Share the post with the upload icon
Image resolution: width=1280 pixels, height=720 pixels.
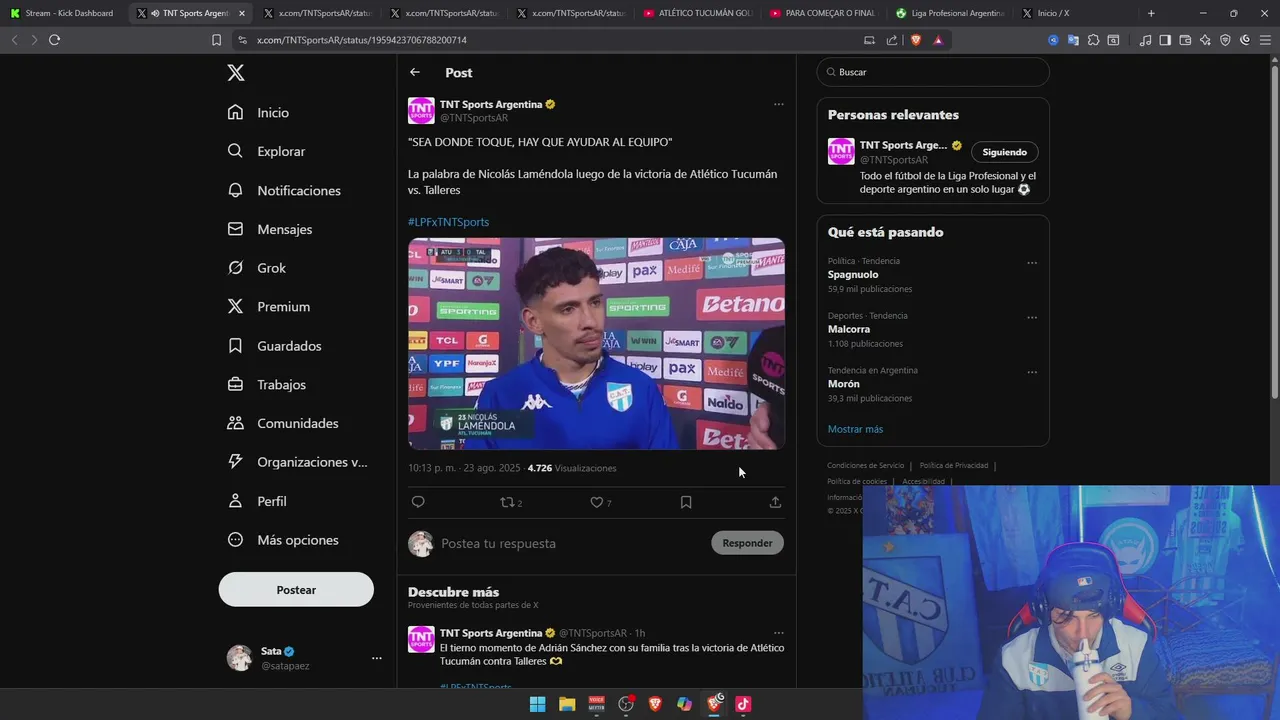(775, 502)
